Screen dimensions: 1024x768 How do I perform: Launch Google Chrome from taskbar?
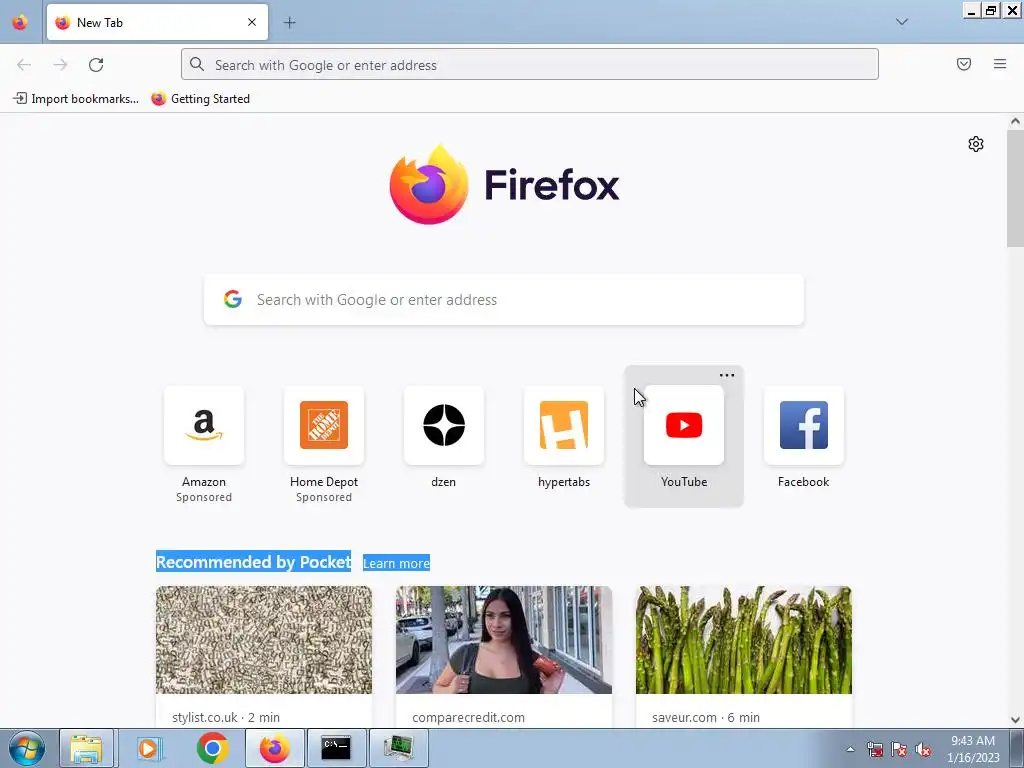[212, 748]
